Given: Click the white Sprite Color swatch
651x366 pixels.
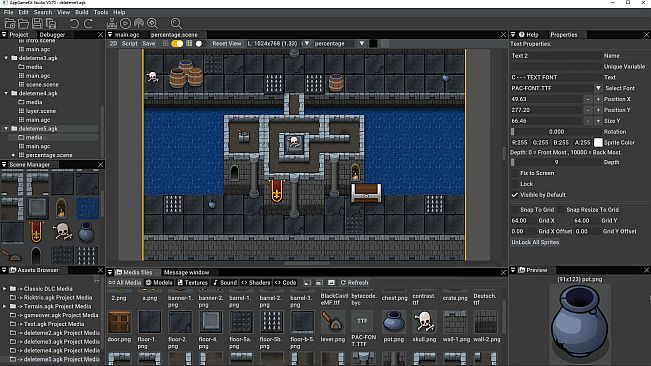Looking at the screenshot, I should coord(598,142).
